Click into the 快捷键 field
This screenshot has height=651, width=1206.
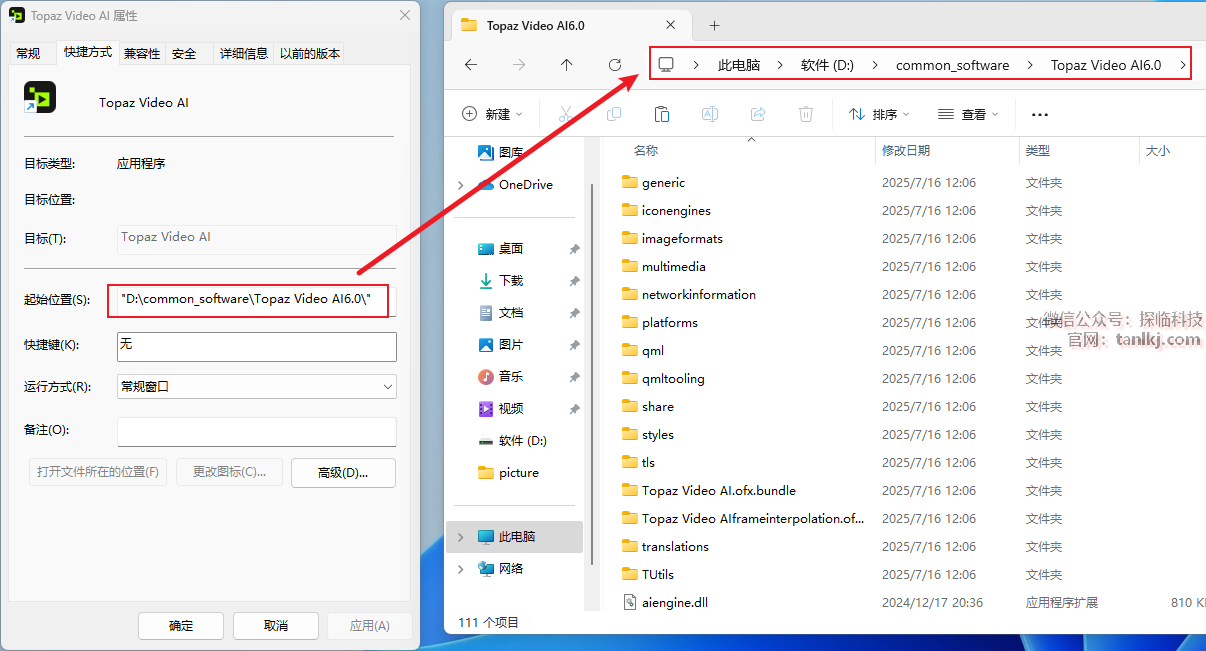(x=257, y=346)
